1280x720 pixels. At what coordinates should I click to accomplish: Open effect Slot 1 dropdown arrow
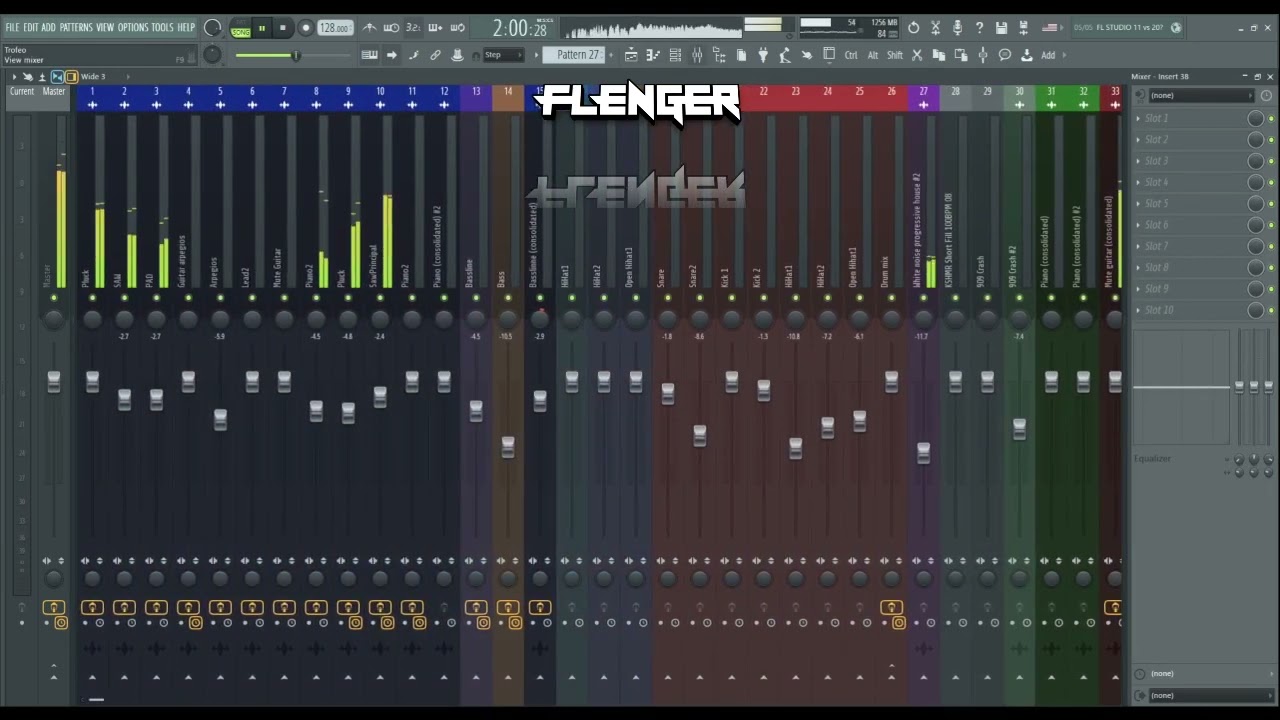click(x=1138, y=118)
